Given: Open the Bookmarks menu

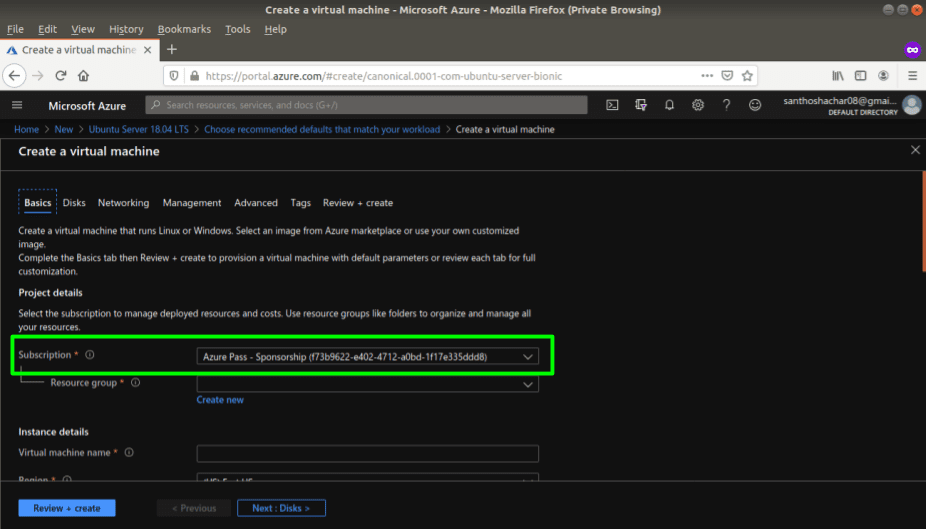Looking at the screenshot, I should (x=184, y=29).
